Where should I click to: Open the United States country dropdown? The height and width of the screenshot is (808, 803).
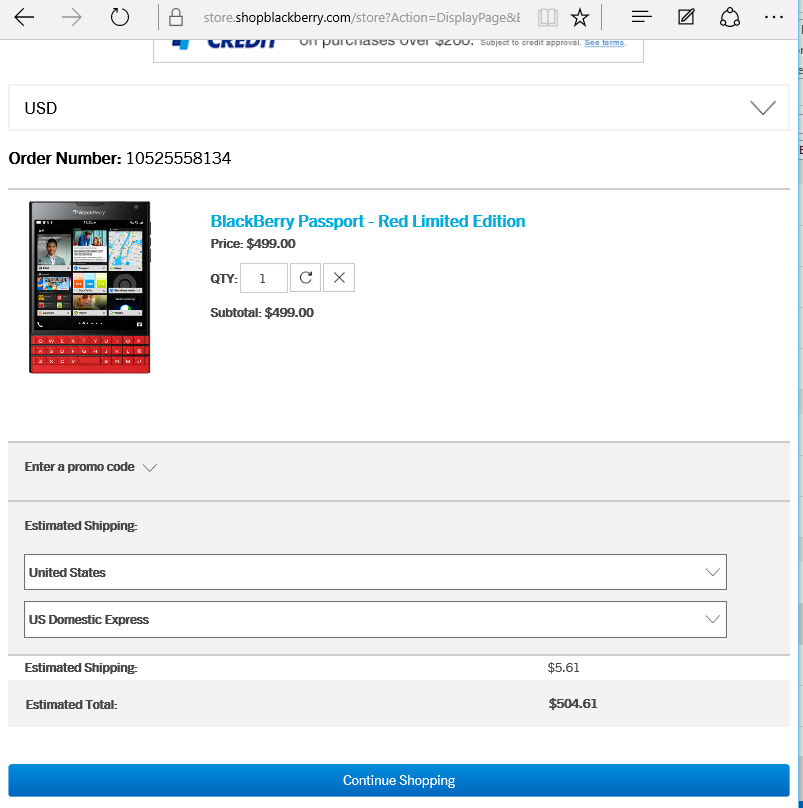[375, 572]
